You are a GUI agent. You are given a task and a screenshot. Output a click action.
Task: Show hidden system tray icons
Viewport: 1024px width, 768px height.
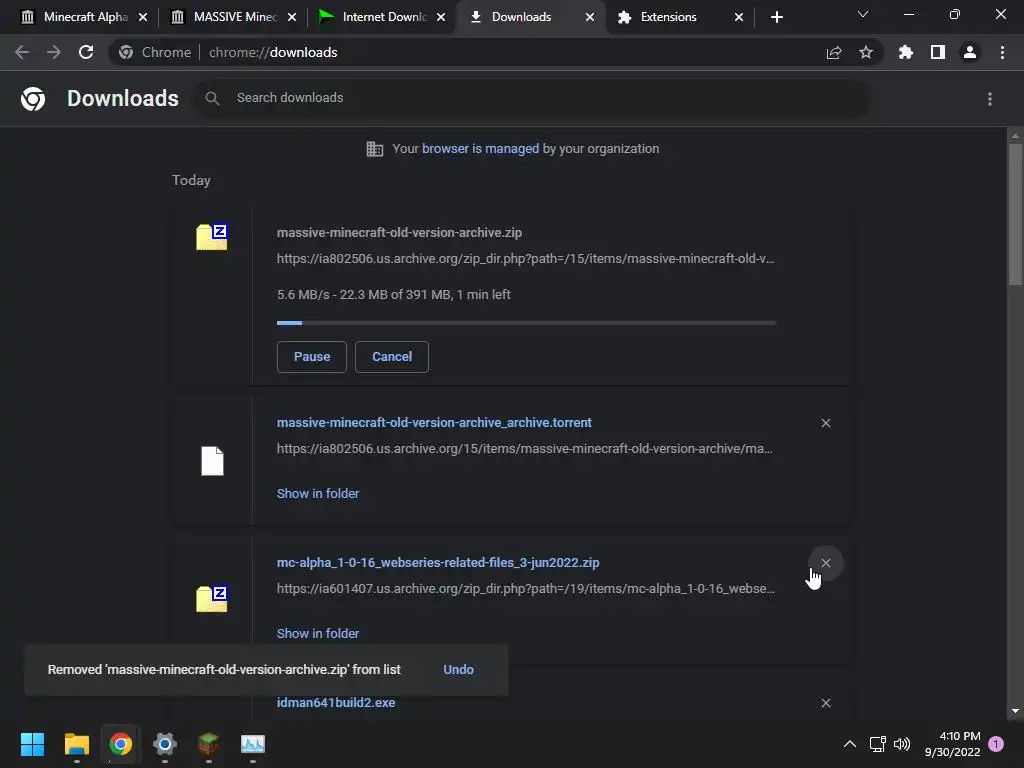click(x=850, y=744)
